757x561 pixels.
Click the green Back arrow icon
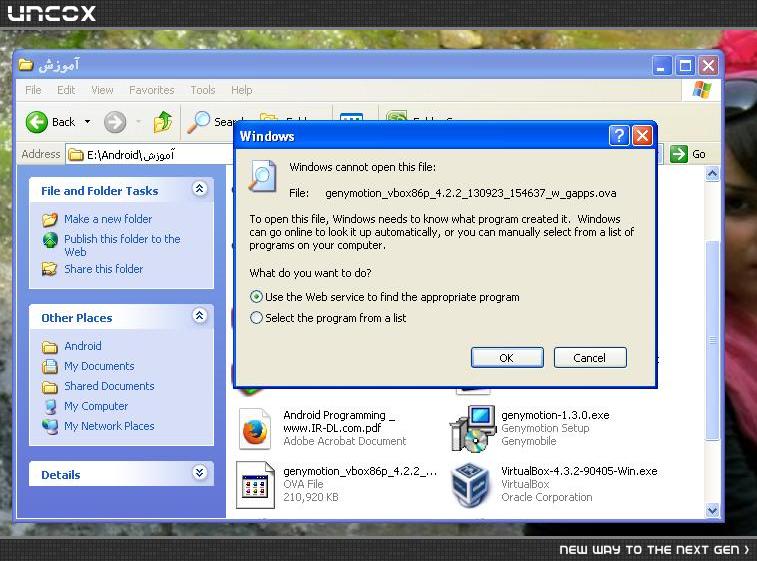37,122
